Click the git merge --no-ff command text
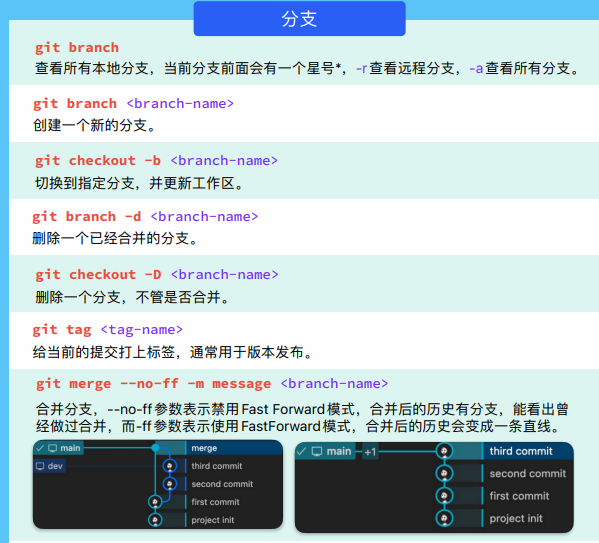599x543 pixels. pos(212,383)
